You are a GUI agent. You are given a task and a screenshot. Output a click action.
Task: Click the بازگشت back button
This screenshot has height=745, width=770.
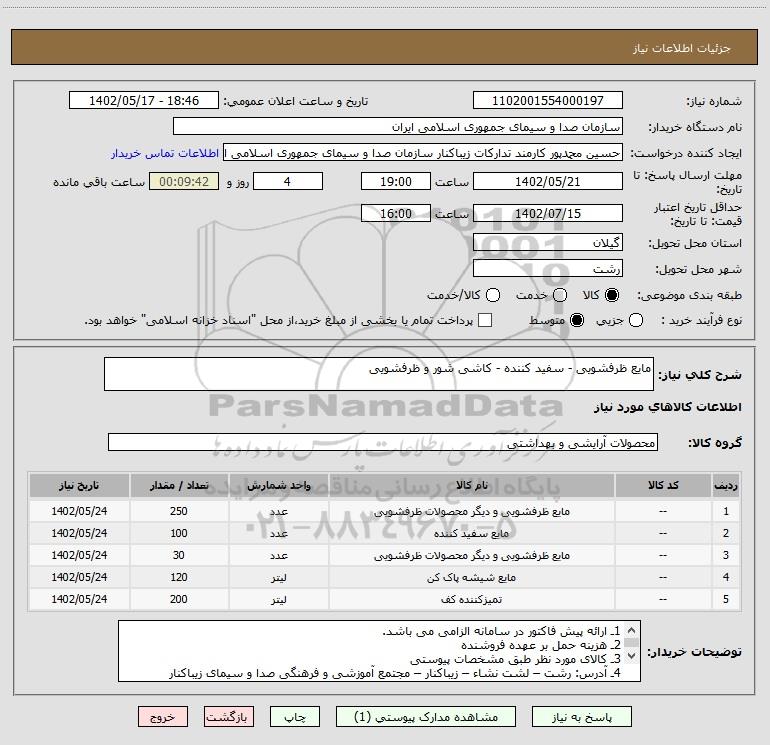pos(229,717)
